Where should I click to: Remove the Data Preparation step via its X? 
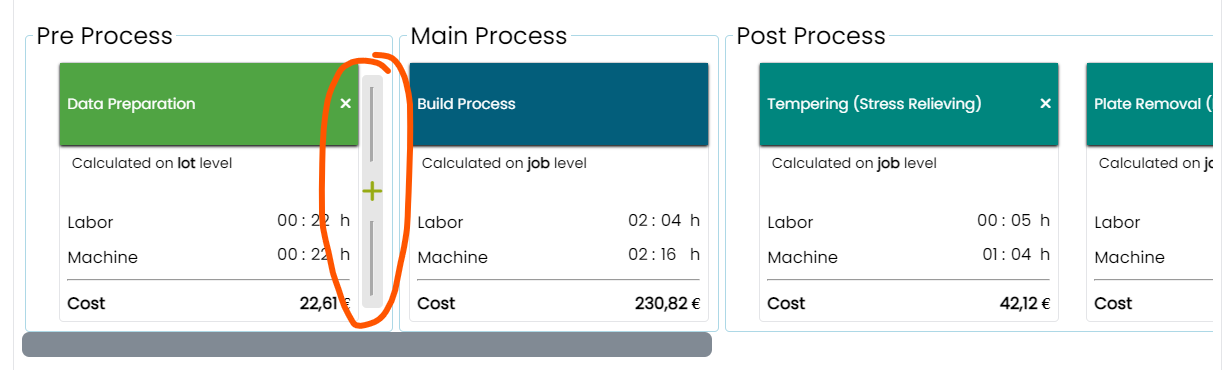pos(345,104)
